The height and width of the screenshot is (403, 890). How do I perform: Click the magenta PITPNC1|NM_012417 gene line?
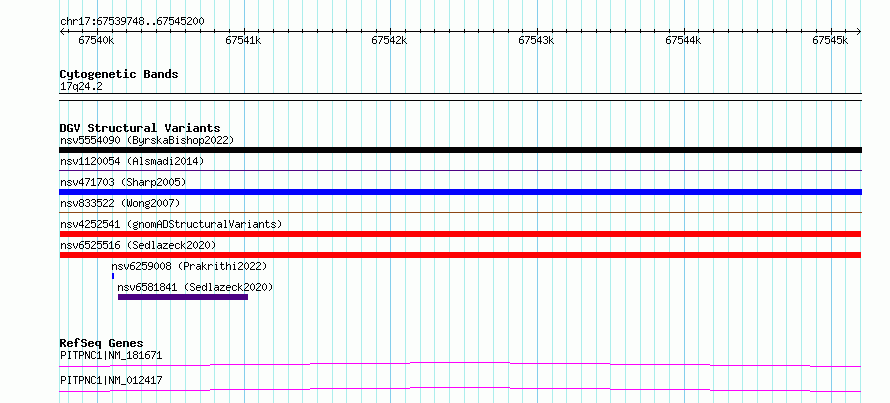tap(460, 389)
